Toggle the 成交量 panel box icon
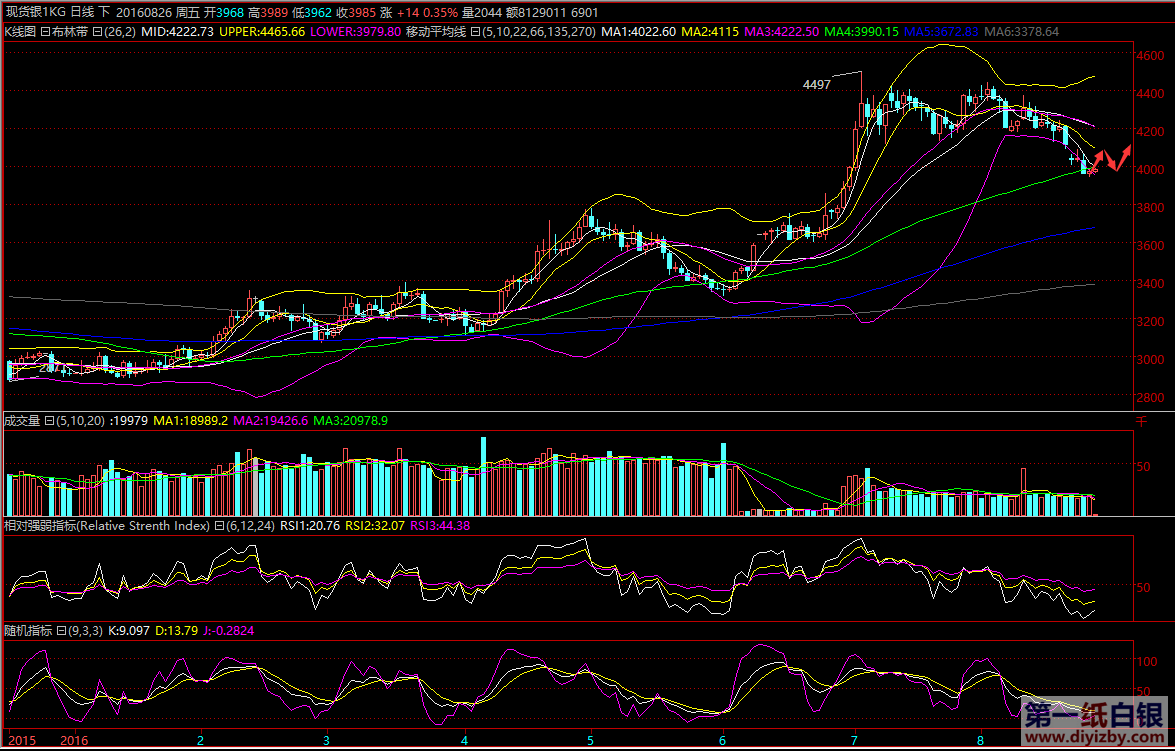This screenshot has height=751, width=1175. click(50, 421)
